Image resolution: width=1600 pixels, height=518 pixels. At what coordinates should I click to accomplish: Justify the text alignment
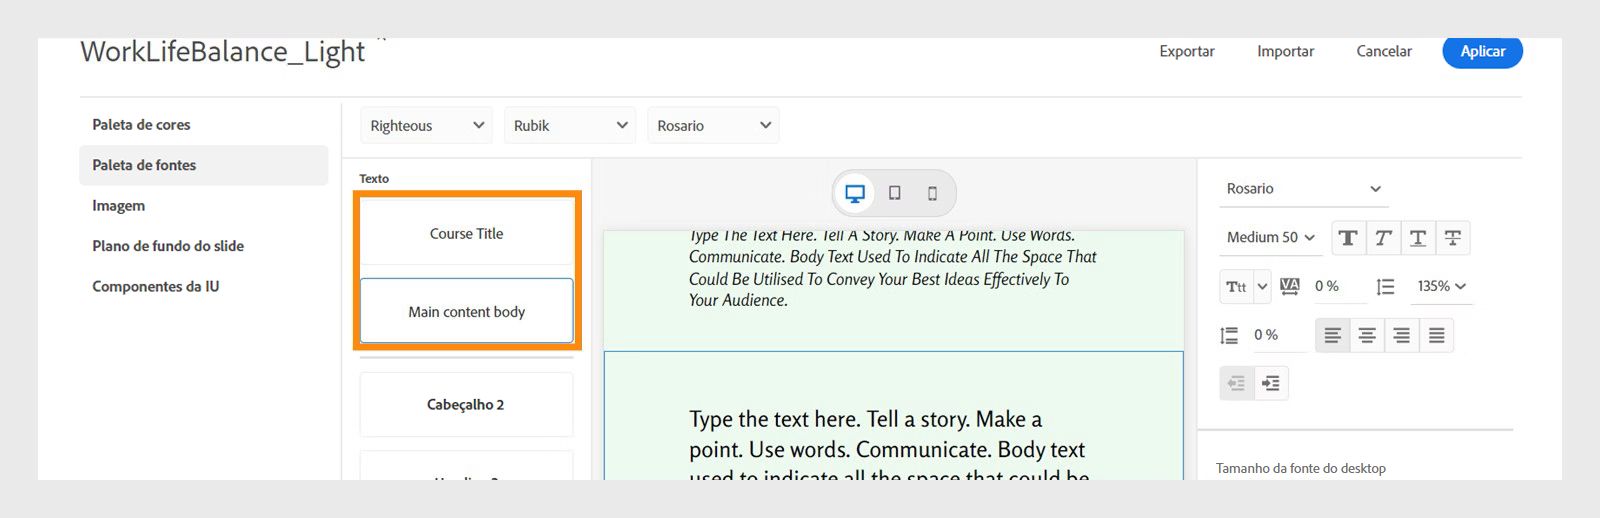pos(1436,336)
